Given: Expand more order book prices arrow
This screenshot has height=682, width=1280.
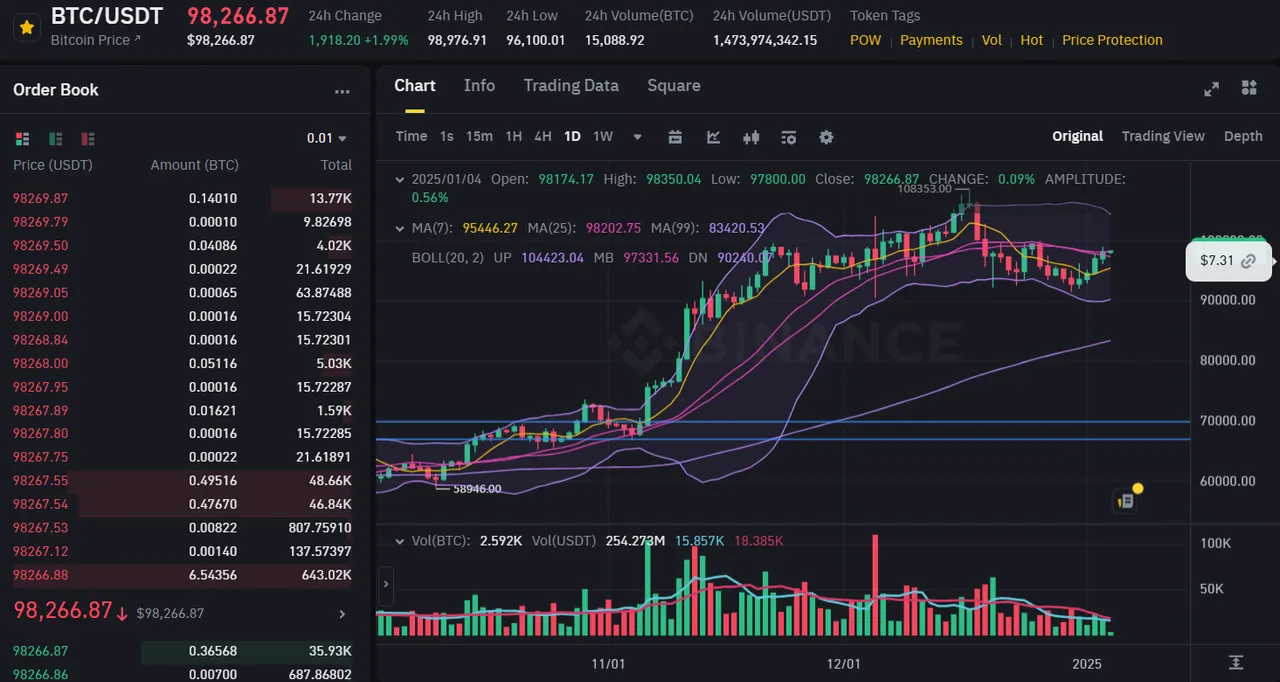Looking at the screenshot, I should (342, 613).
